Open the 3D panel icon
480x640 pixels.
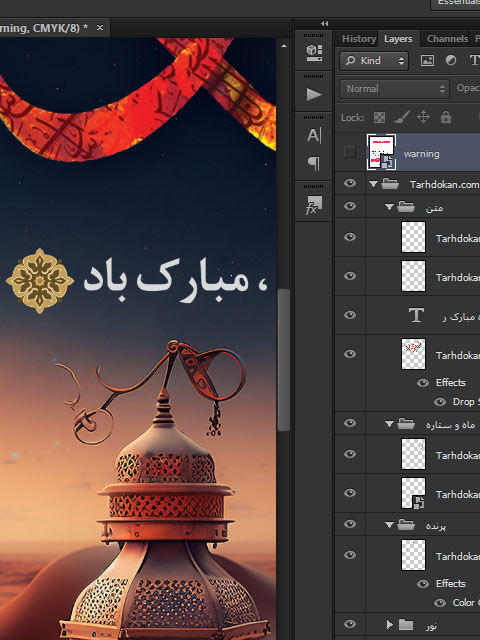(314, 53)
